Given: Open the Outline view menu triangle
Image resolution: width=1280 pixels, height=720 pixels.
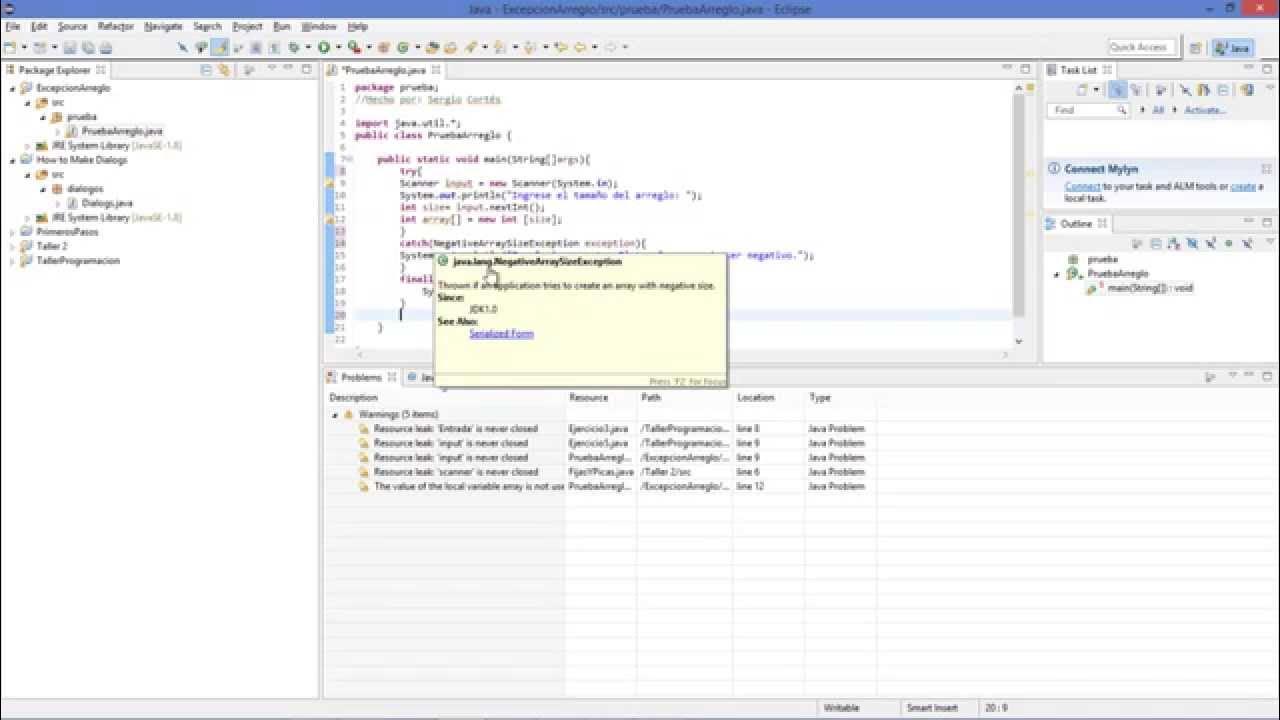Looking at the screenshot, I should click(x=1270, y=242).
